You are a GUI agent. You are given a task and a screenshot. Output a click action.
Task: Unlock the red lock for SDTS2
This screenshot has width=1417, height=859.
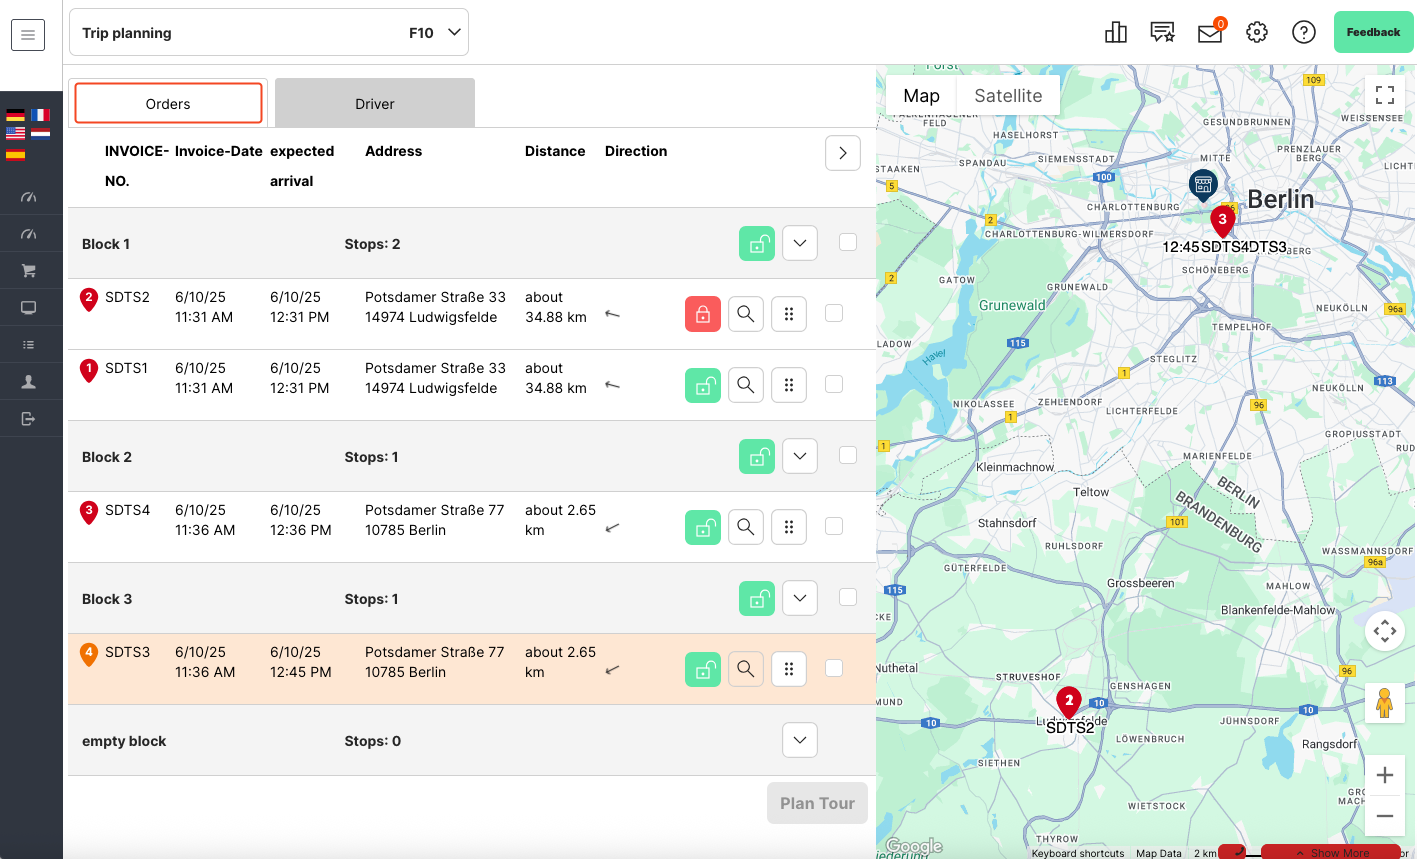click(x=703, y=314)
